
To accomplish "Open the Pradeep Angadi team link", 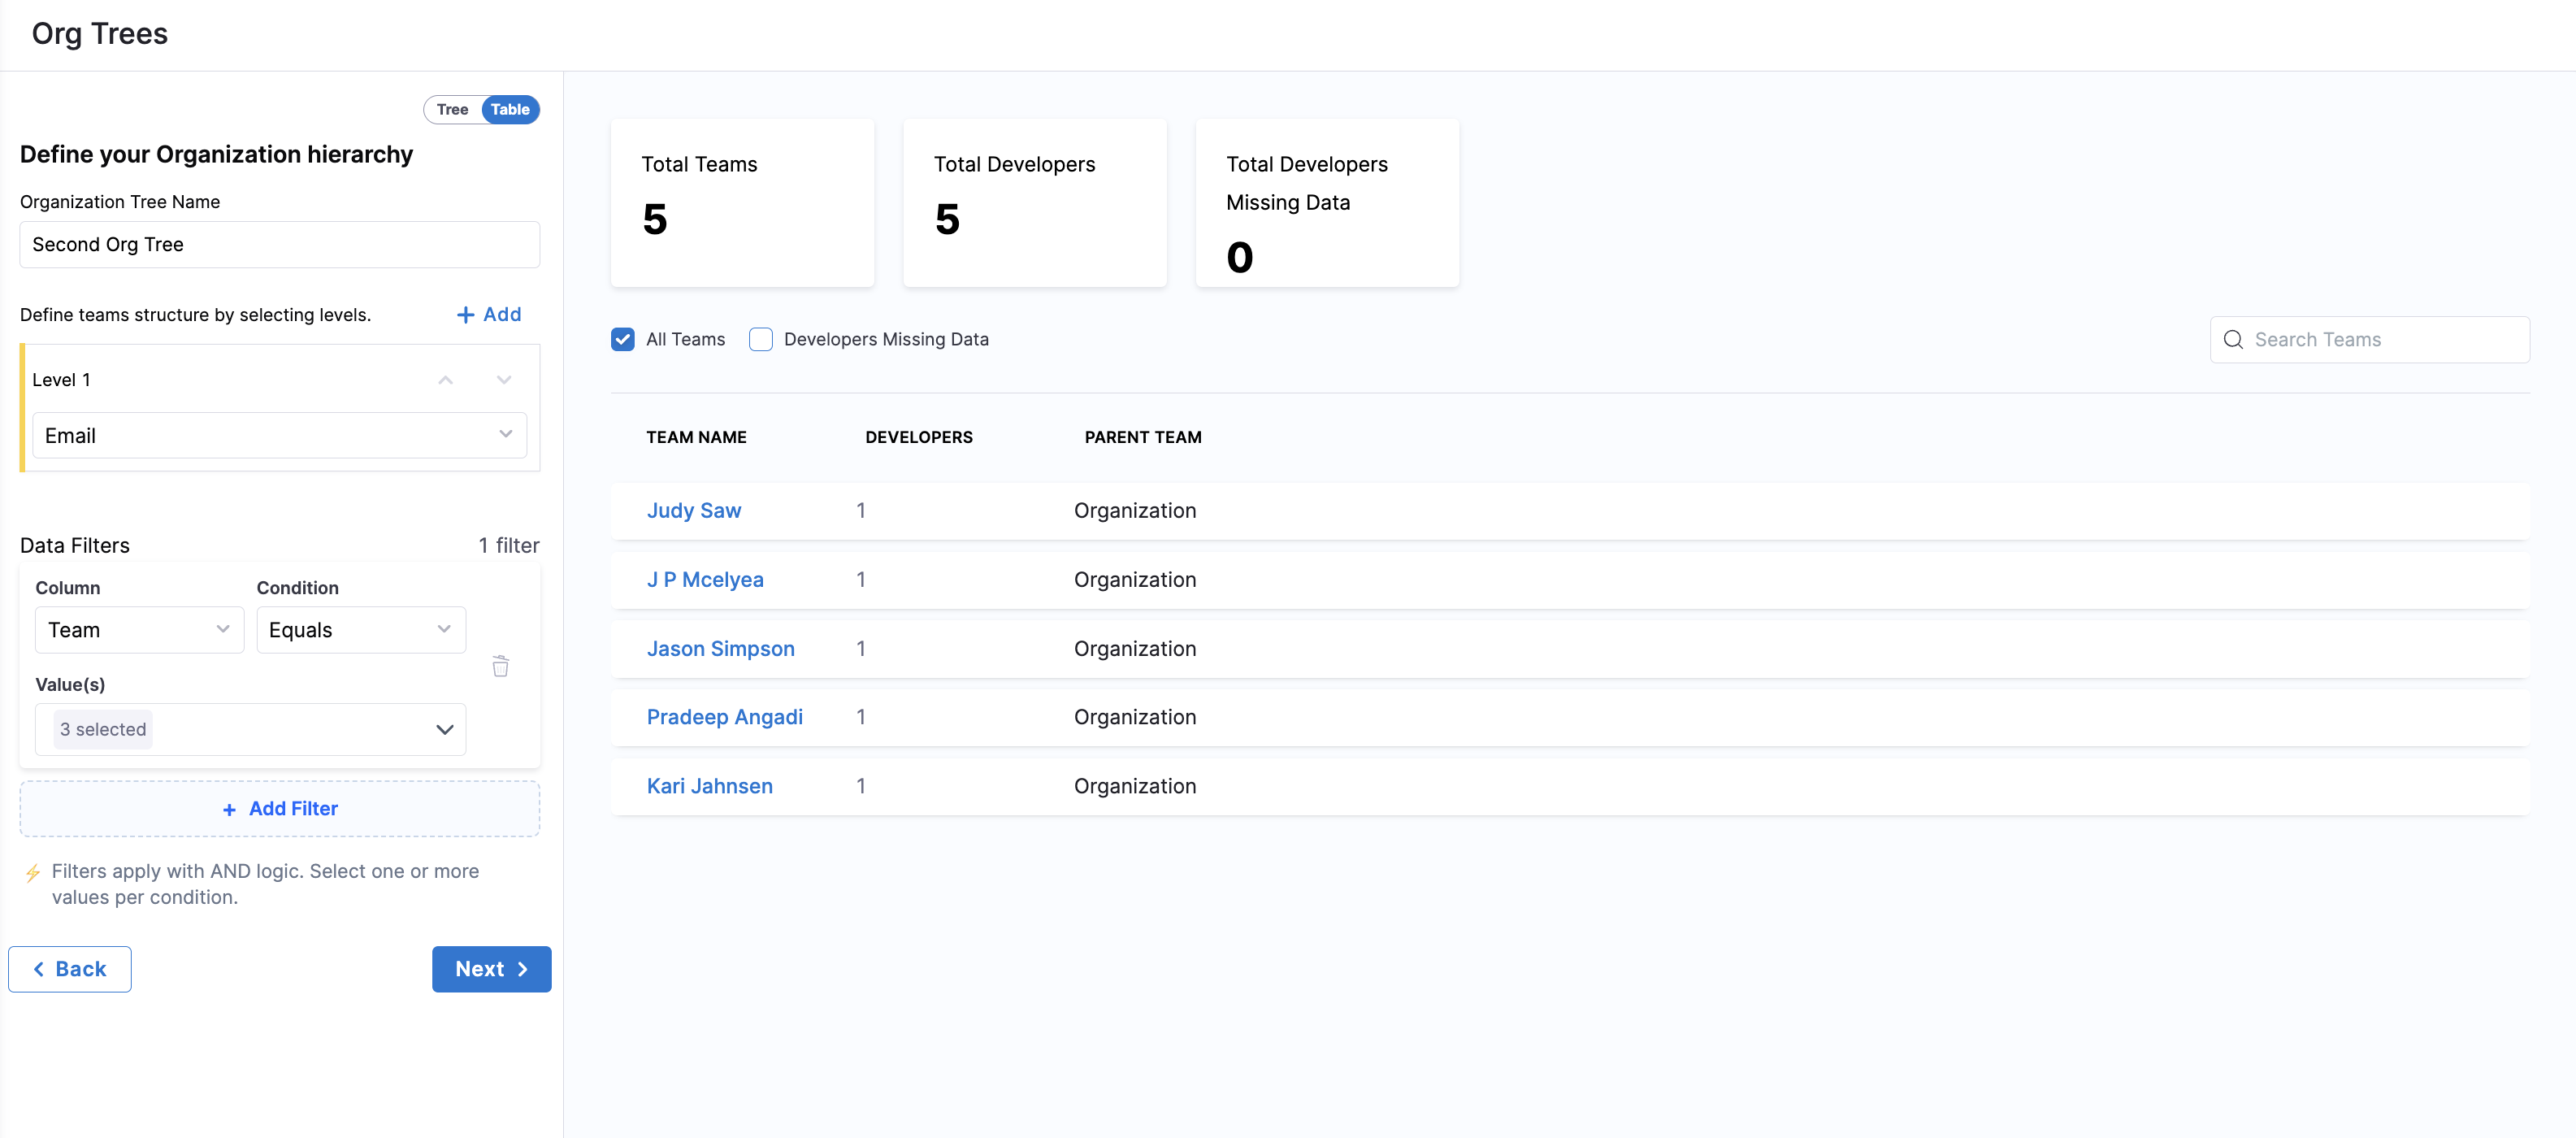I will 724,717.
